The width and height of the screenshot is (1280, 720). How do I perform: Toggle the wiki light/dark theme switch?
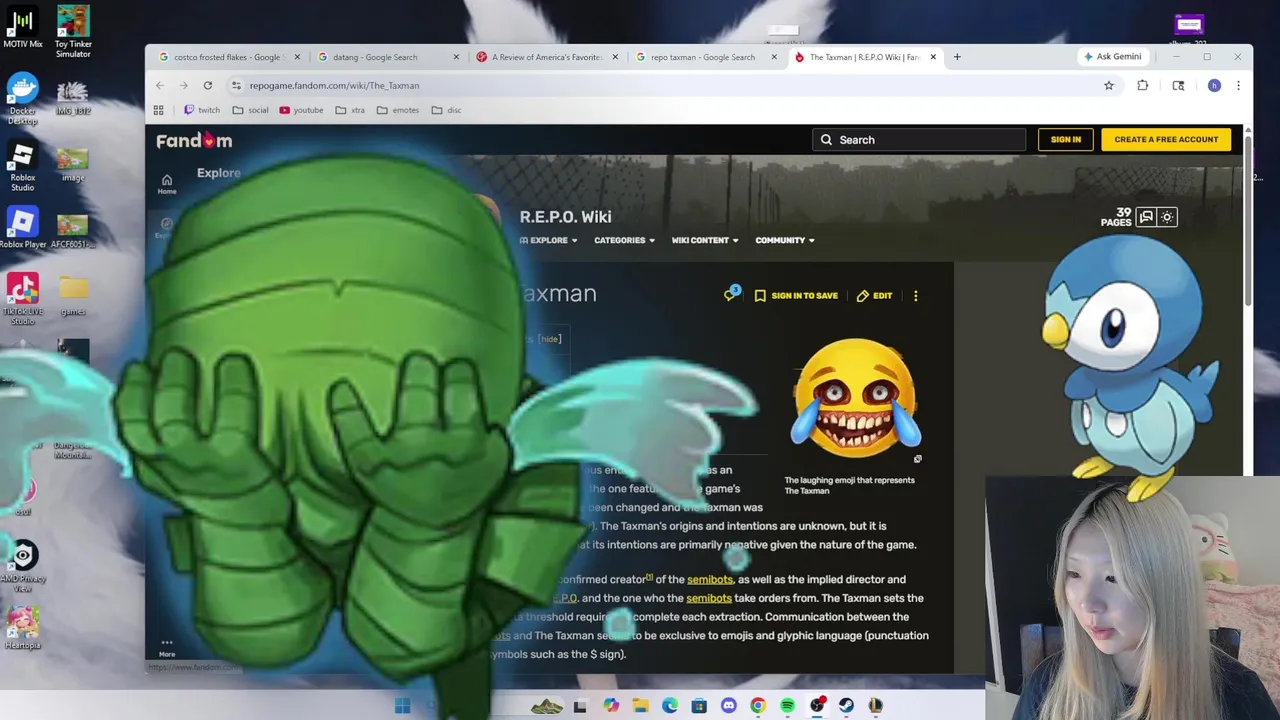pos(1167,217)
